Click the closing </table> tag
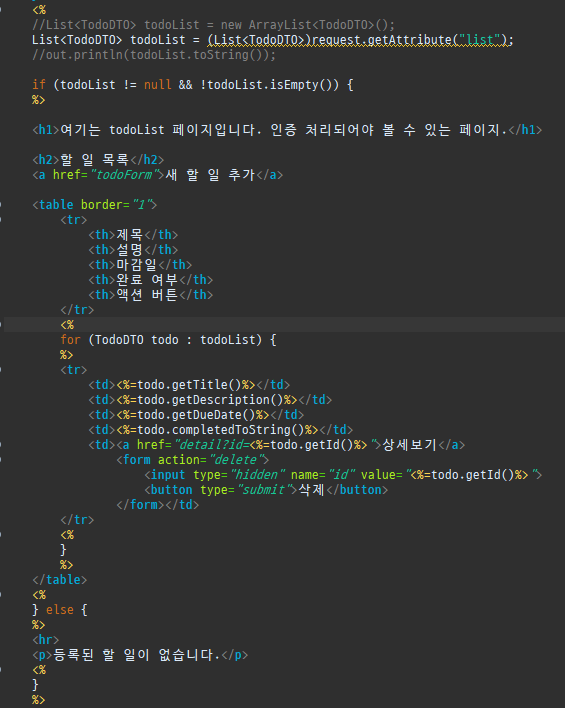The height and width of the screenshot is (708, 565). [60, 579]
